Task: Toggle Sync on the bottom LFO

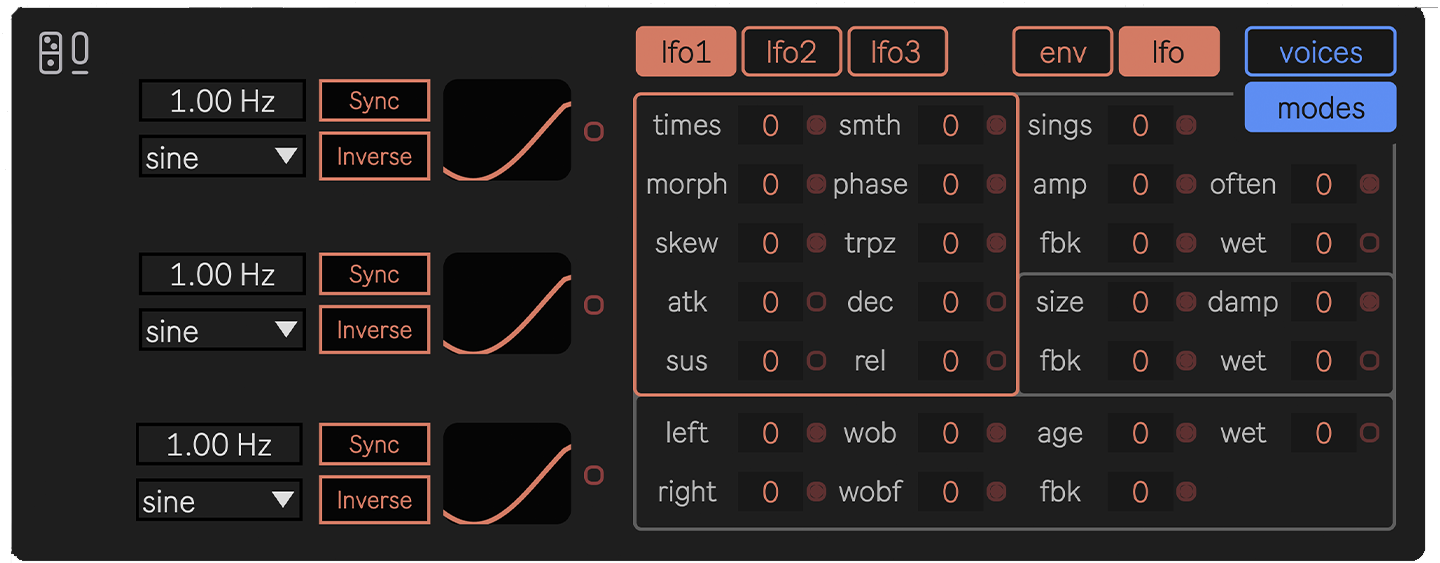Action: click(x=374, y=445)
